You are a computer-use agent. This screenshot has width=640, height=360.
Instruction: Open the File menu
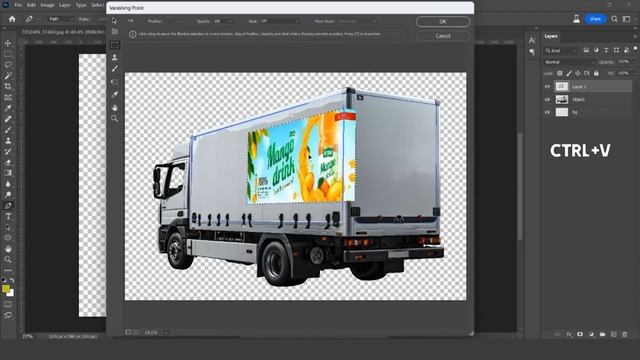click(x=18, y=5)
